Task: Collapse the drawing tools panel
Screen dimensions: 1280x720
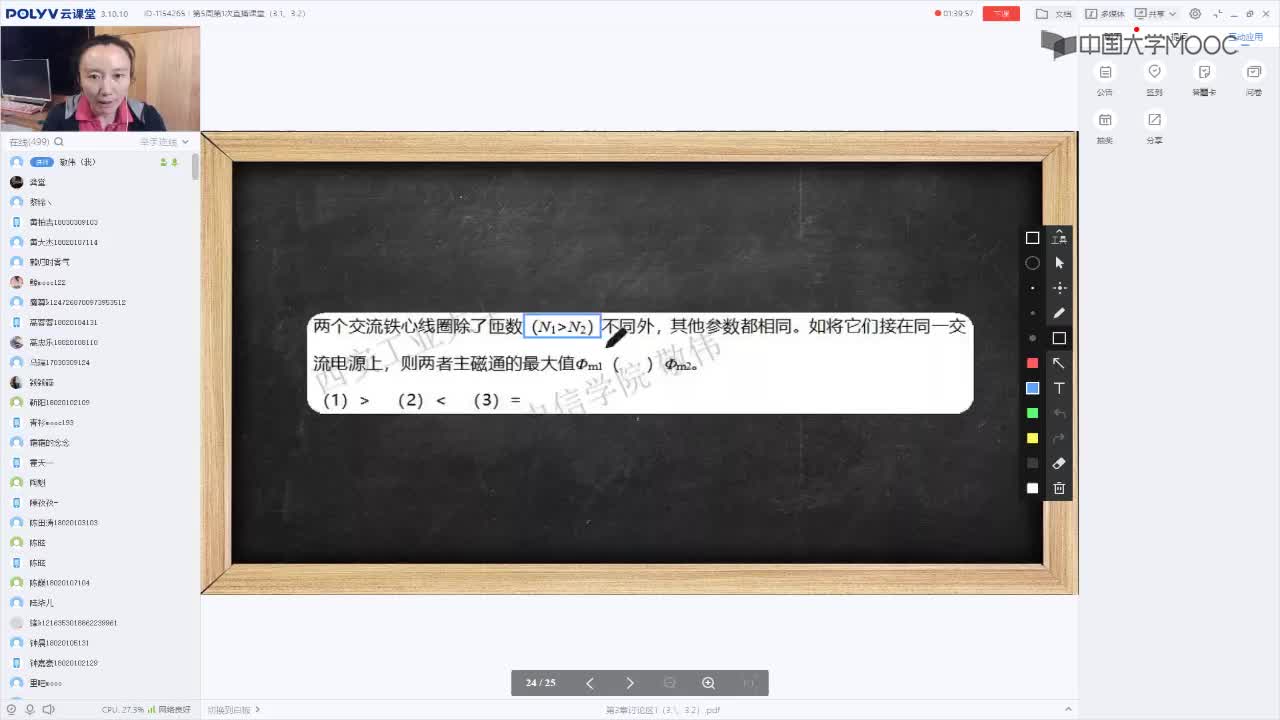Action: click(1059, 237)
